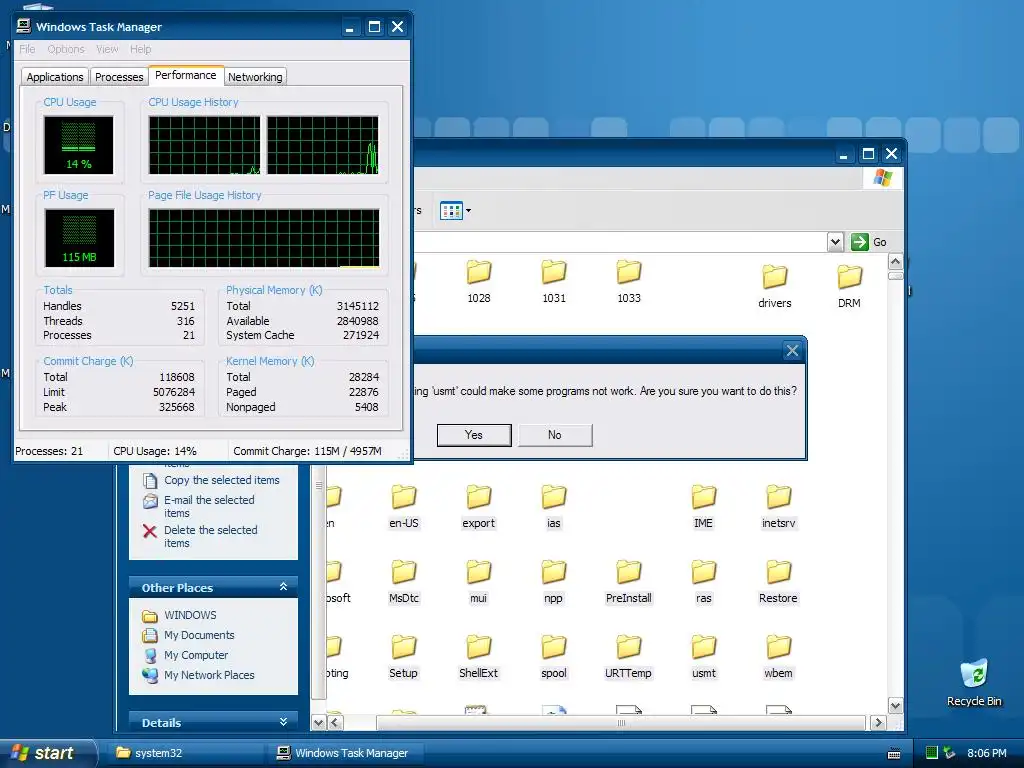
Task: Click Delete the selected items link
Action: coord(200,536)
